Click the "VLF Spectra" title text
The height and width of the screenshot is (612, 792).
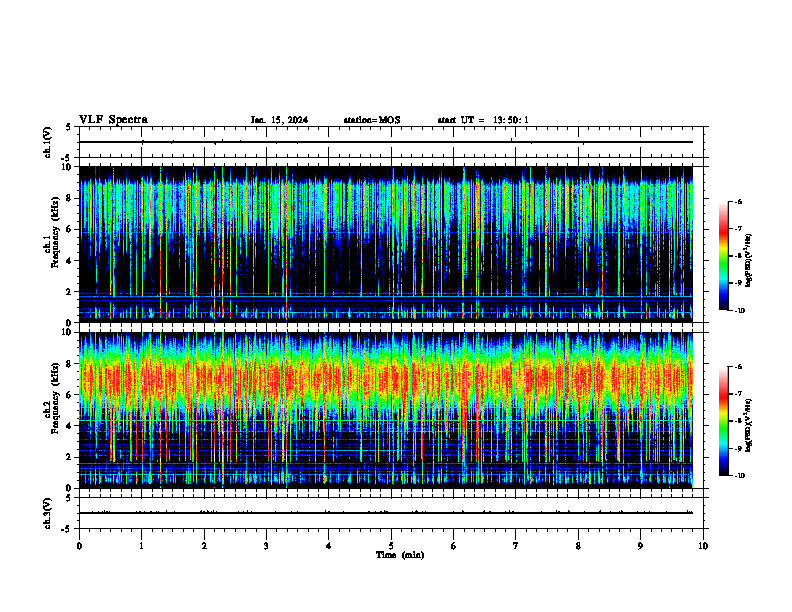click(113, 120)
